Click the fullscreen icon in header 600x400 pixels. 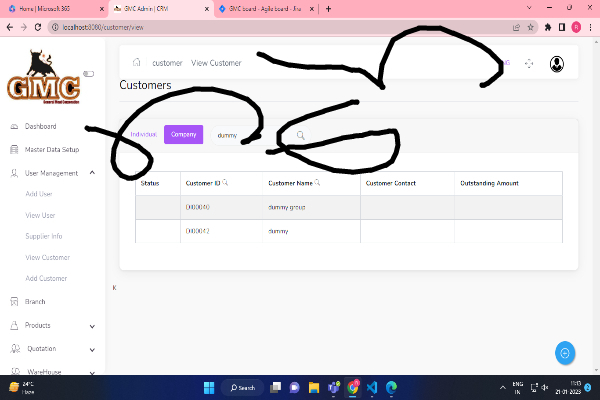(x=529, y=63)
